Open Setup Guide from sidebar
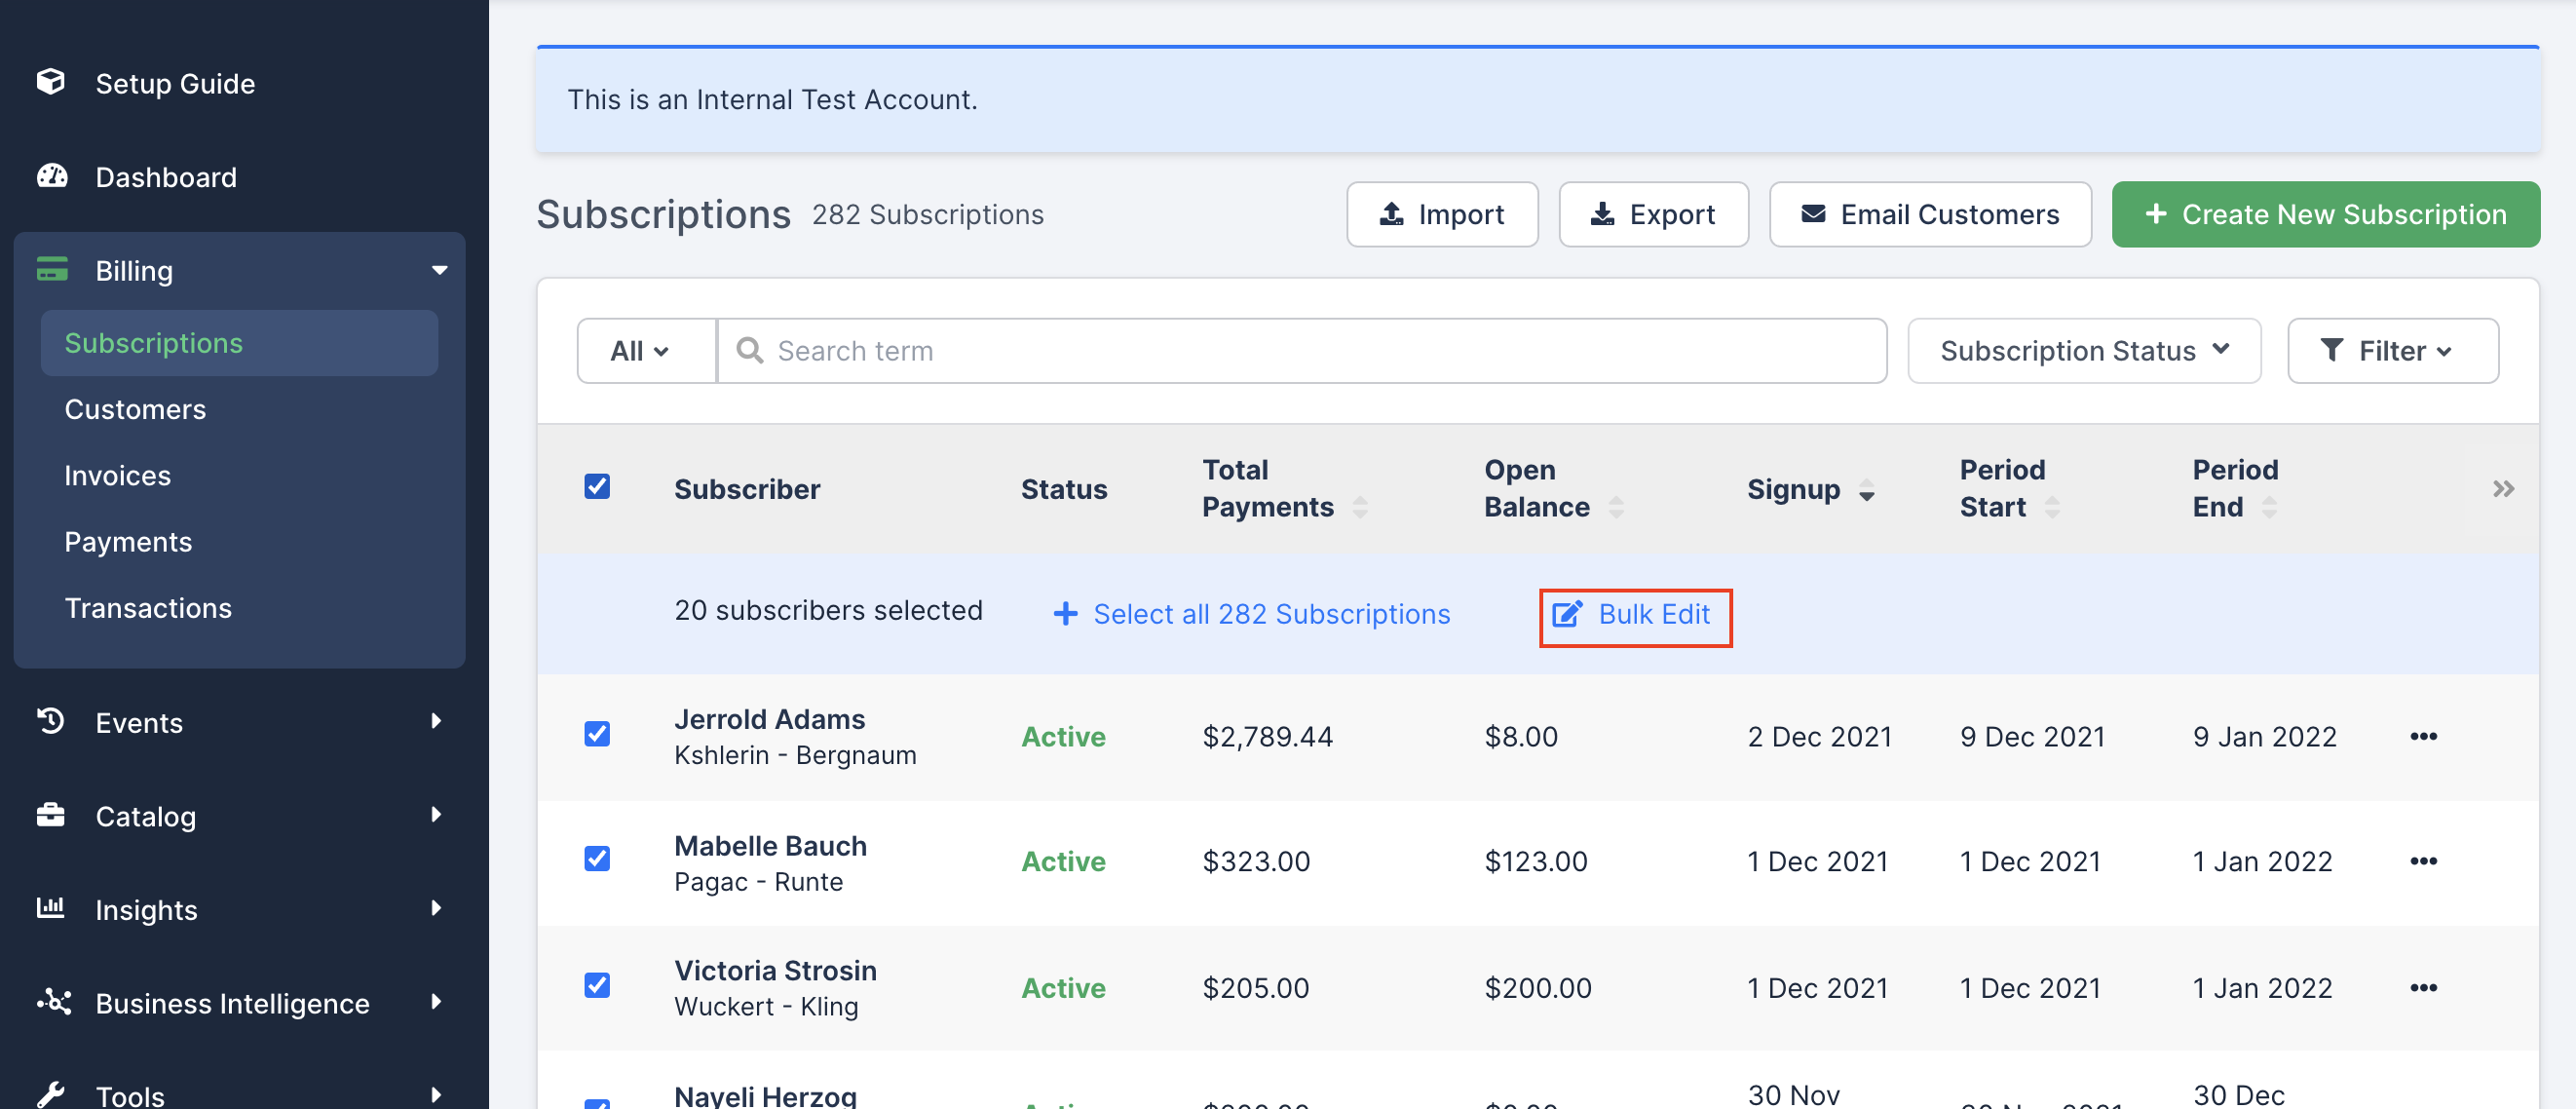Screen dimensions: 2576x1109 (x=175, y=83)
